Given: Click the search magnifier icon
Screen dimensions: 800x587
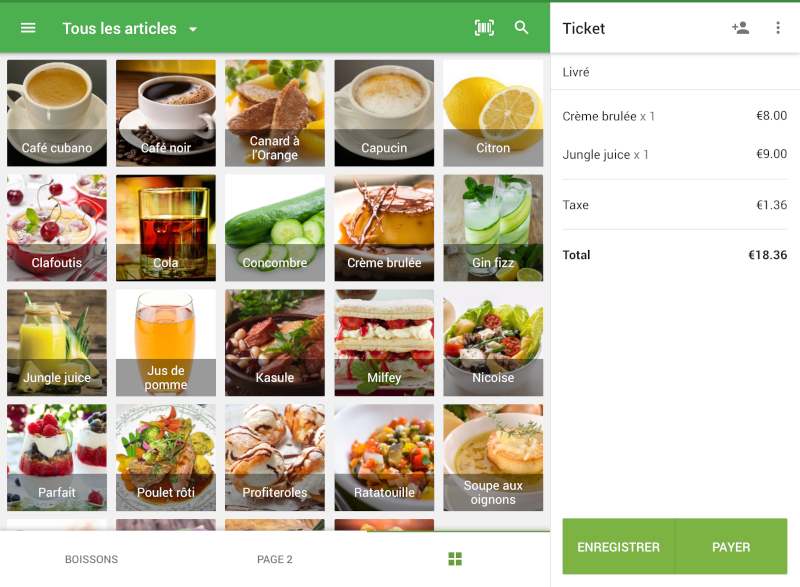Looking at the screenshot, I should tap(521, 28).
